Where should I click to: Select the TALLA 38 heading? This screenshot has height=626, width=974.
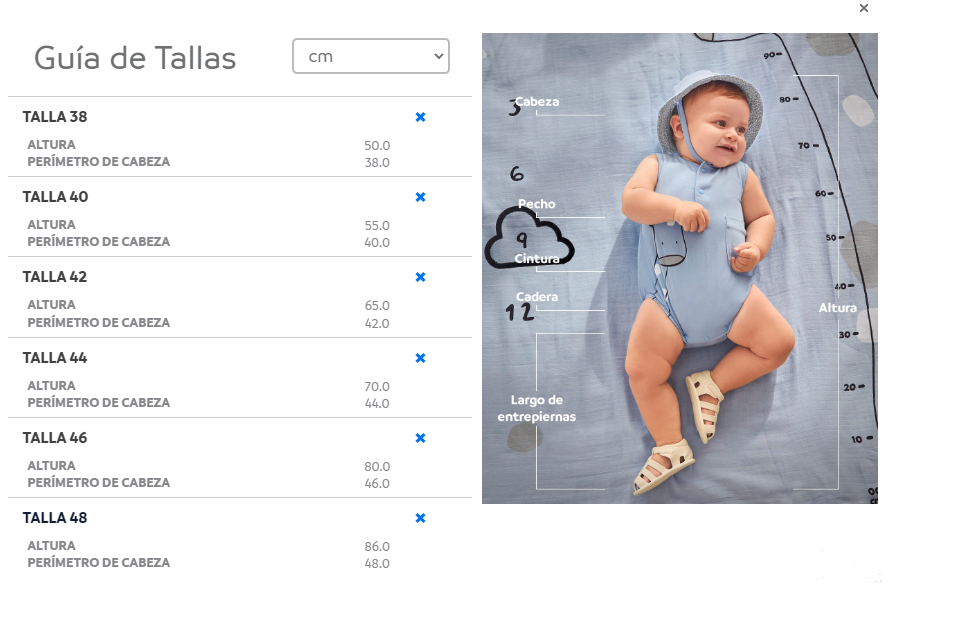pyautogui.click(x=55, y=117)
